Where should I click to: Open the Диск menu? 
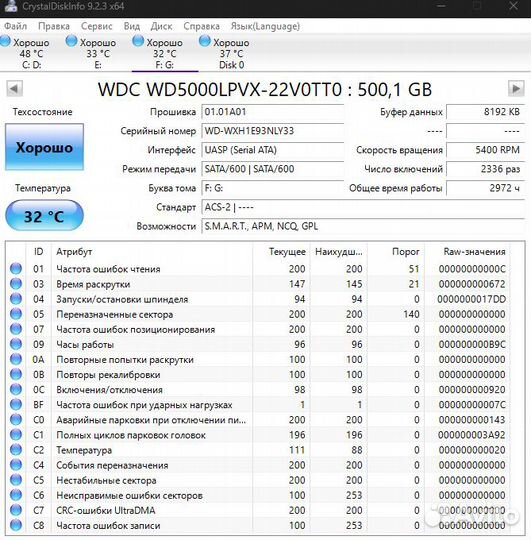(161, 26)
